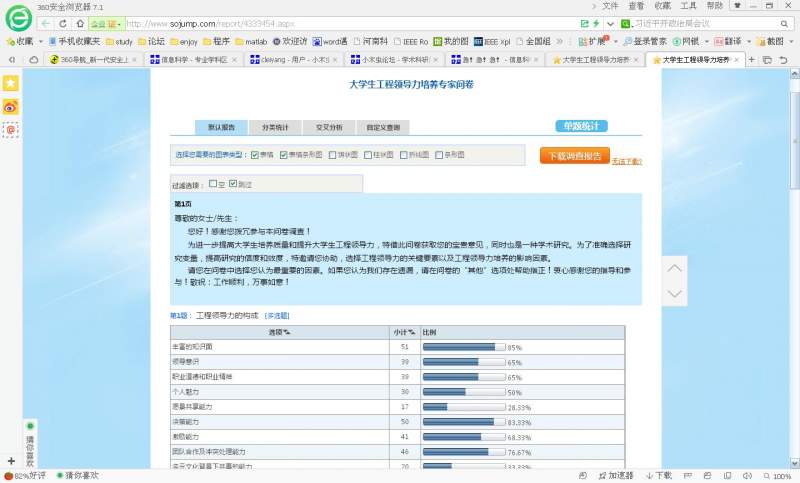Open the 帮助 menu
The image size is (800, 483).
click(714, 6)
